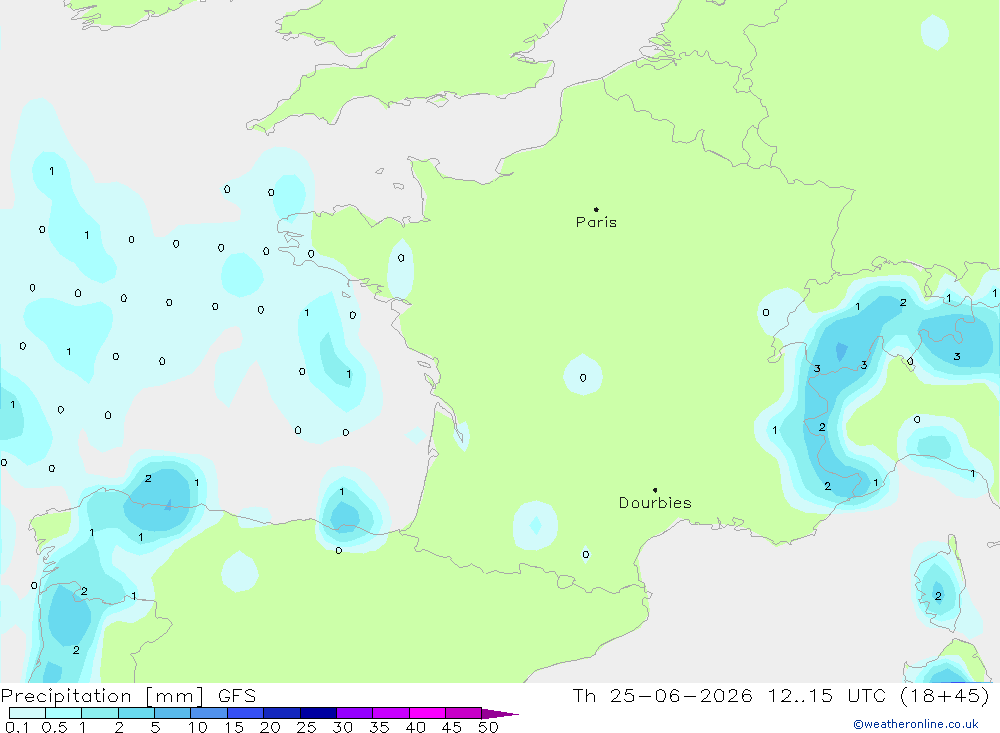This screenshot has width=1000, height=733.
Task: Click the forecast date 'Th 25-06-2026'
Action: point(662,695)
